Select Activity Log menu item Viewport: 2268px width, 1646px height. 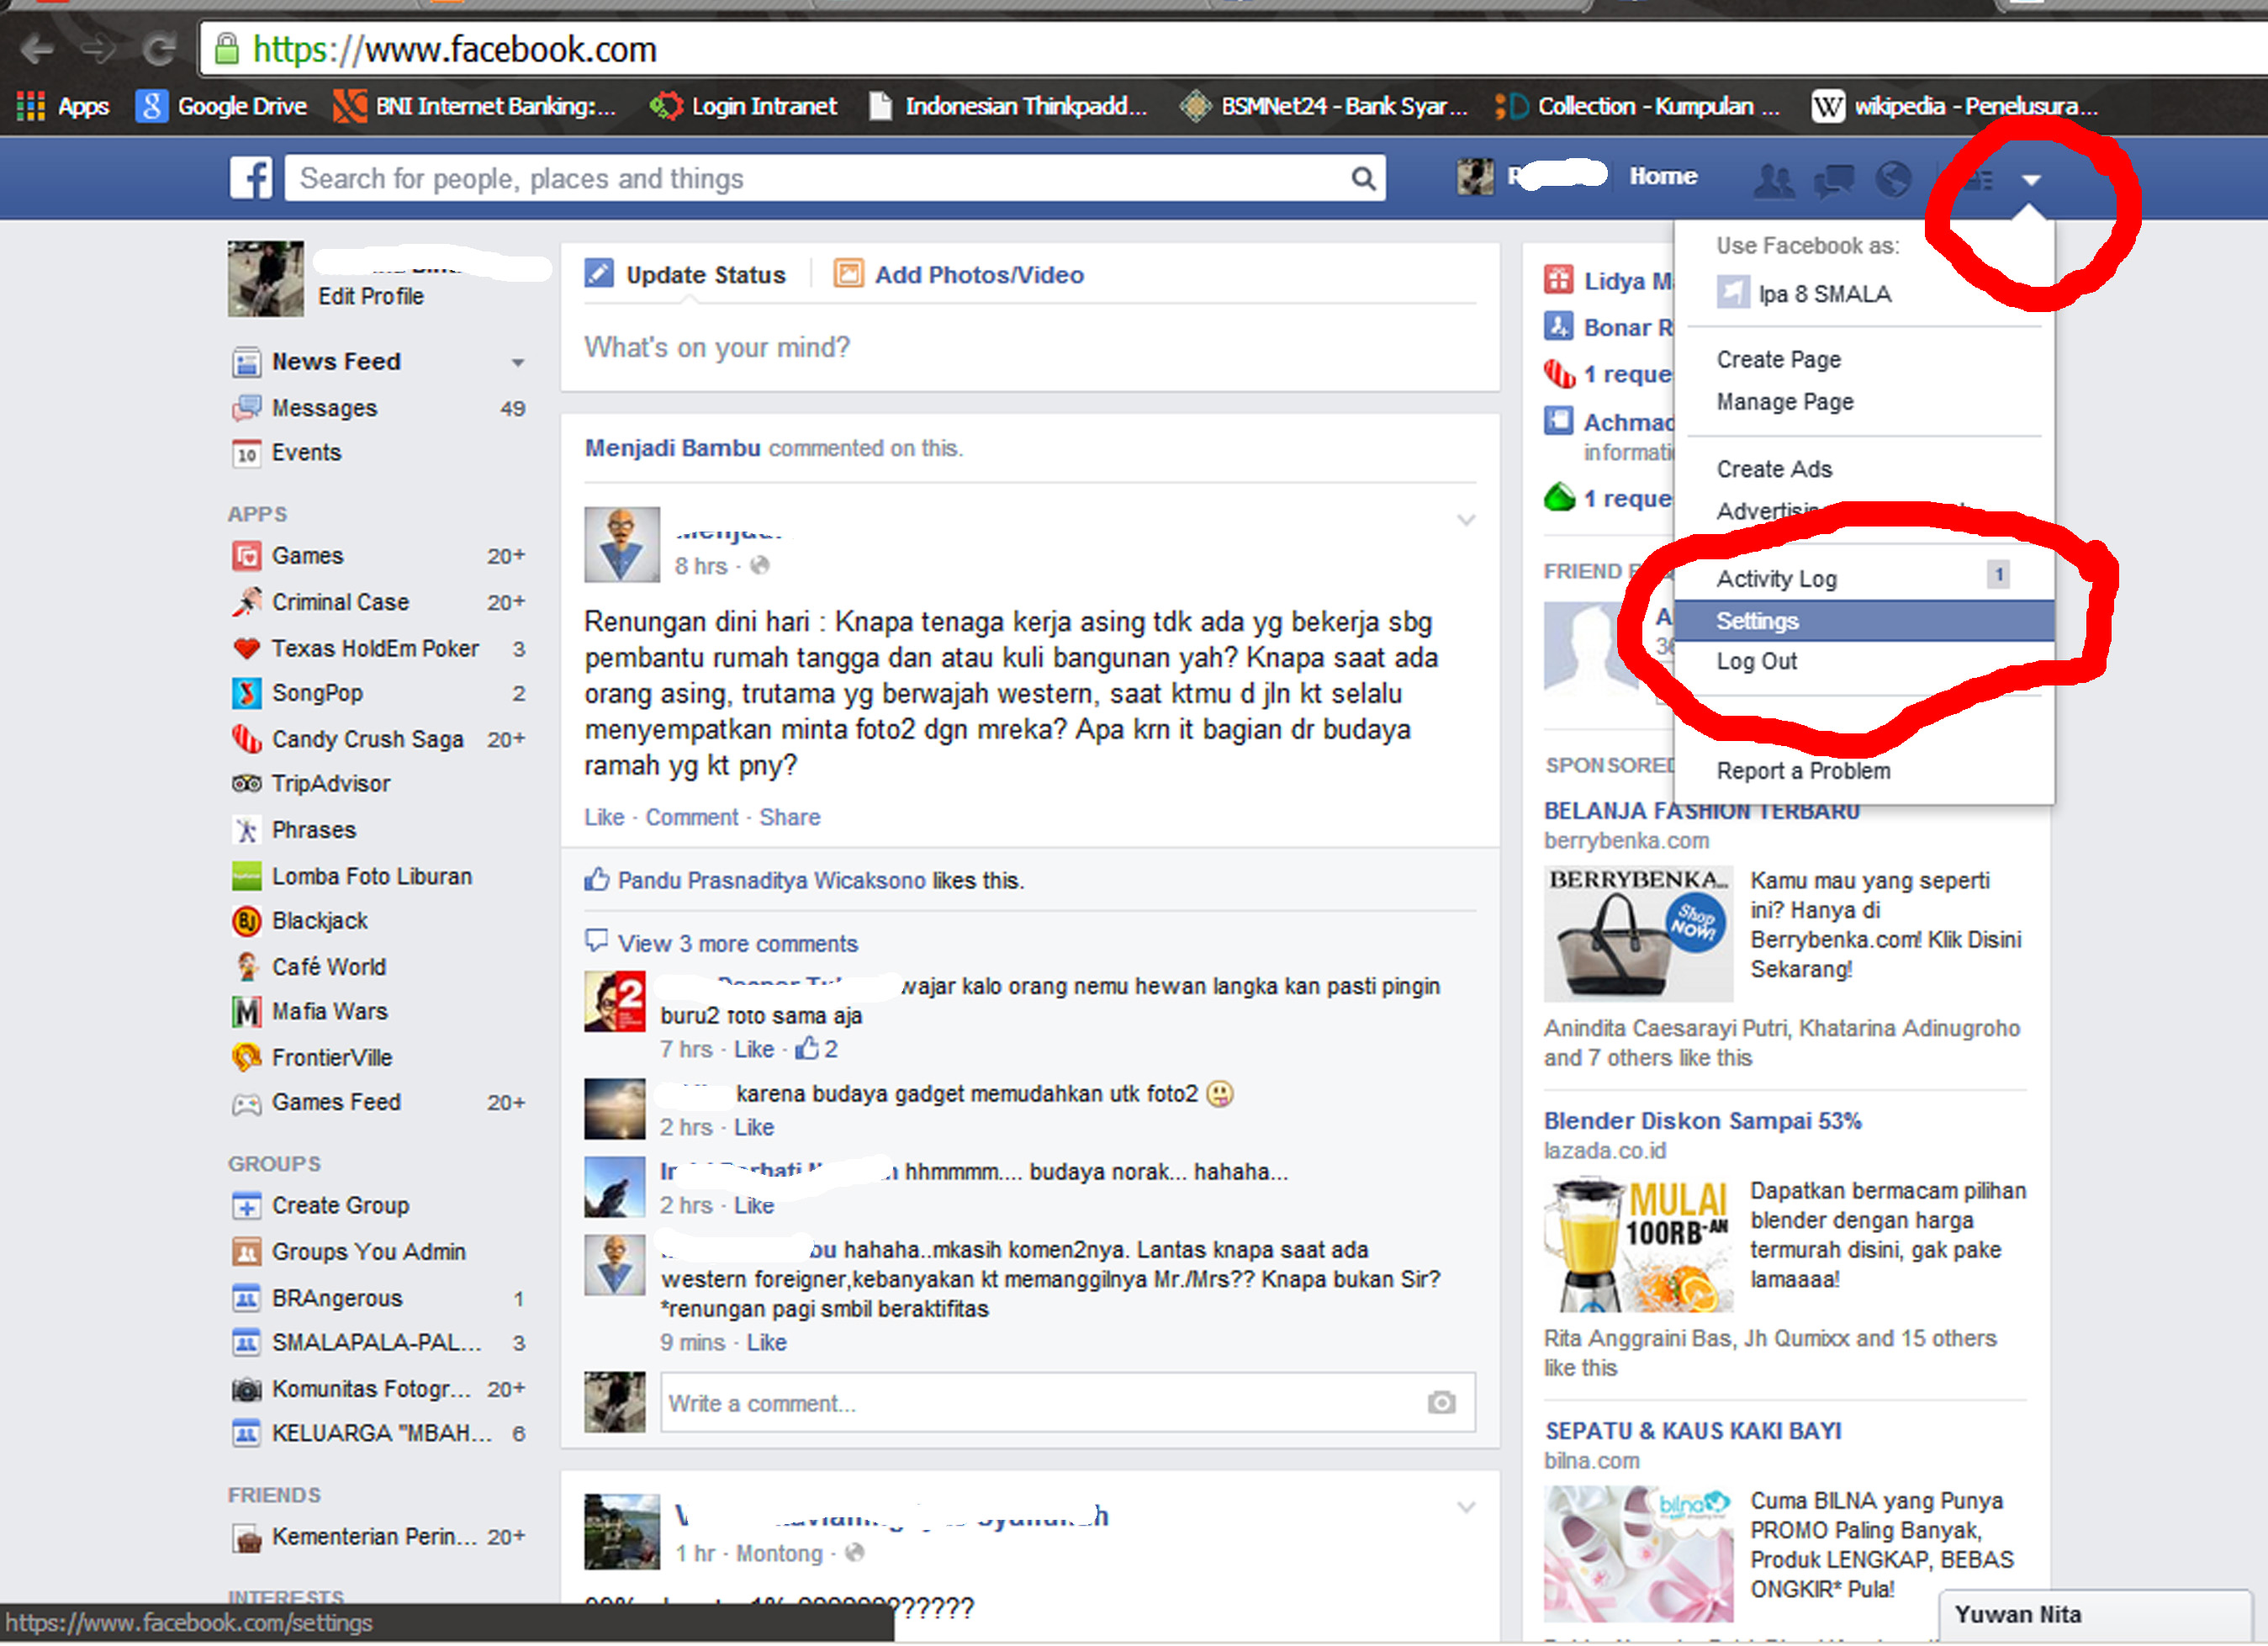click(1864, 579)
